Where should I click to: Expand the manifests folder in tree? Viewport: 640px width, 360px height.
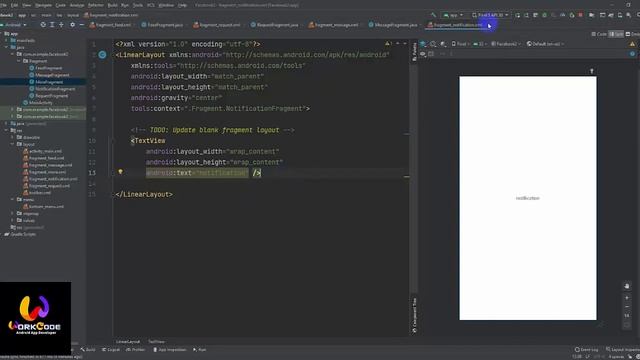(x=7, y=40)
